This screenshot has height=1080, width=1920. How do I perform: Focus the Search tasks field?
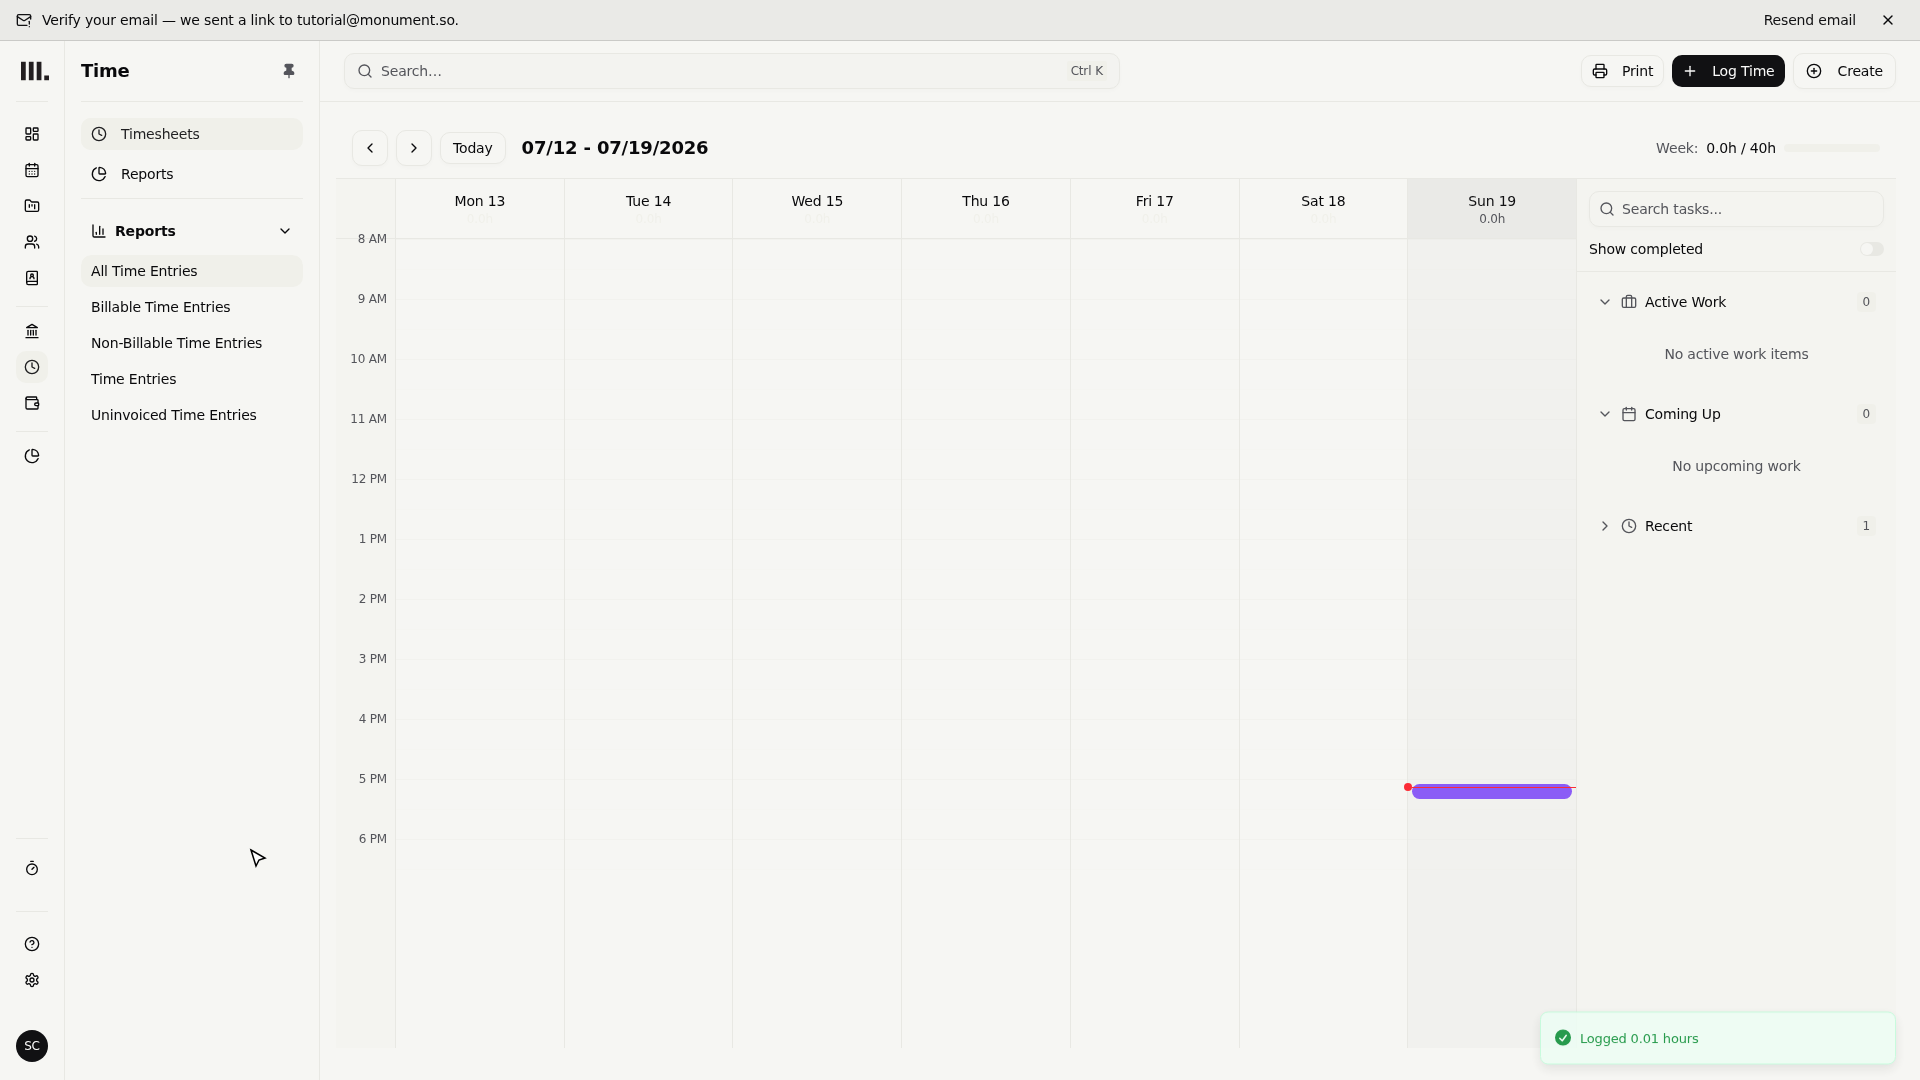tap(1736, 209)
